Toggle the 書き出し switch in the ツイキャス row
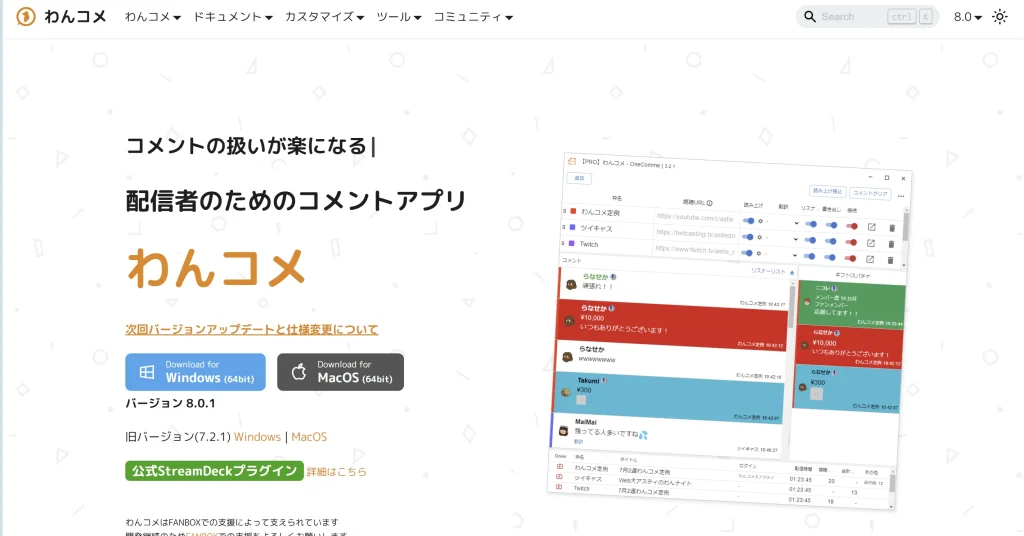The height and width of the screenshot is (536, 1024). 831,241
